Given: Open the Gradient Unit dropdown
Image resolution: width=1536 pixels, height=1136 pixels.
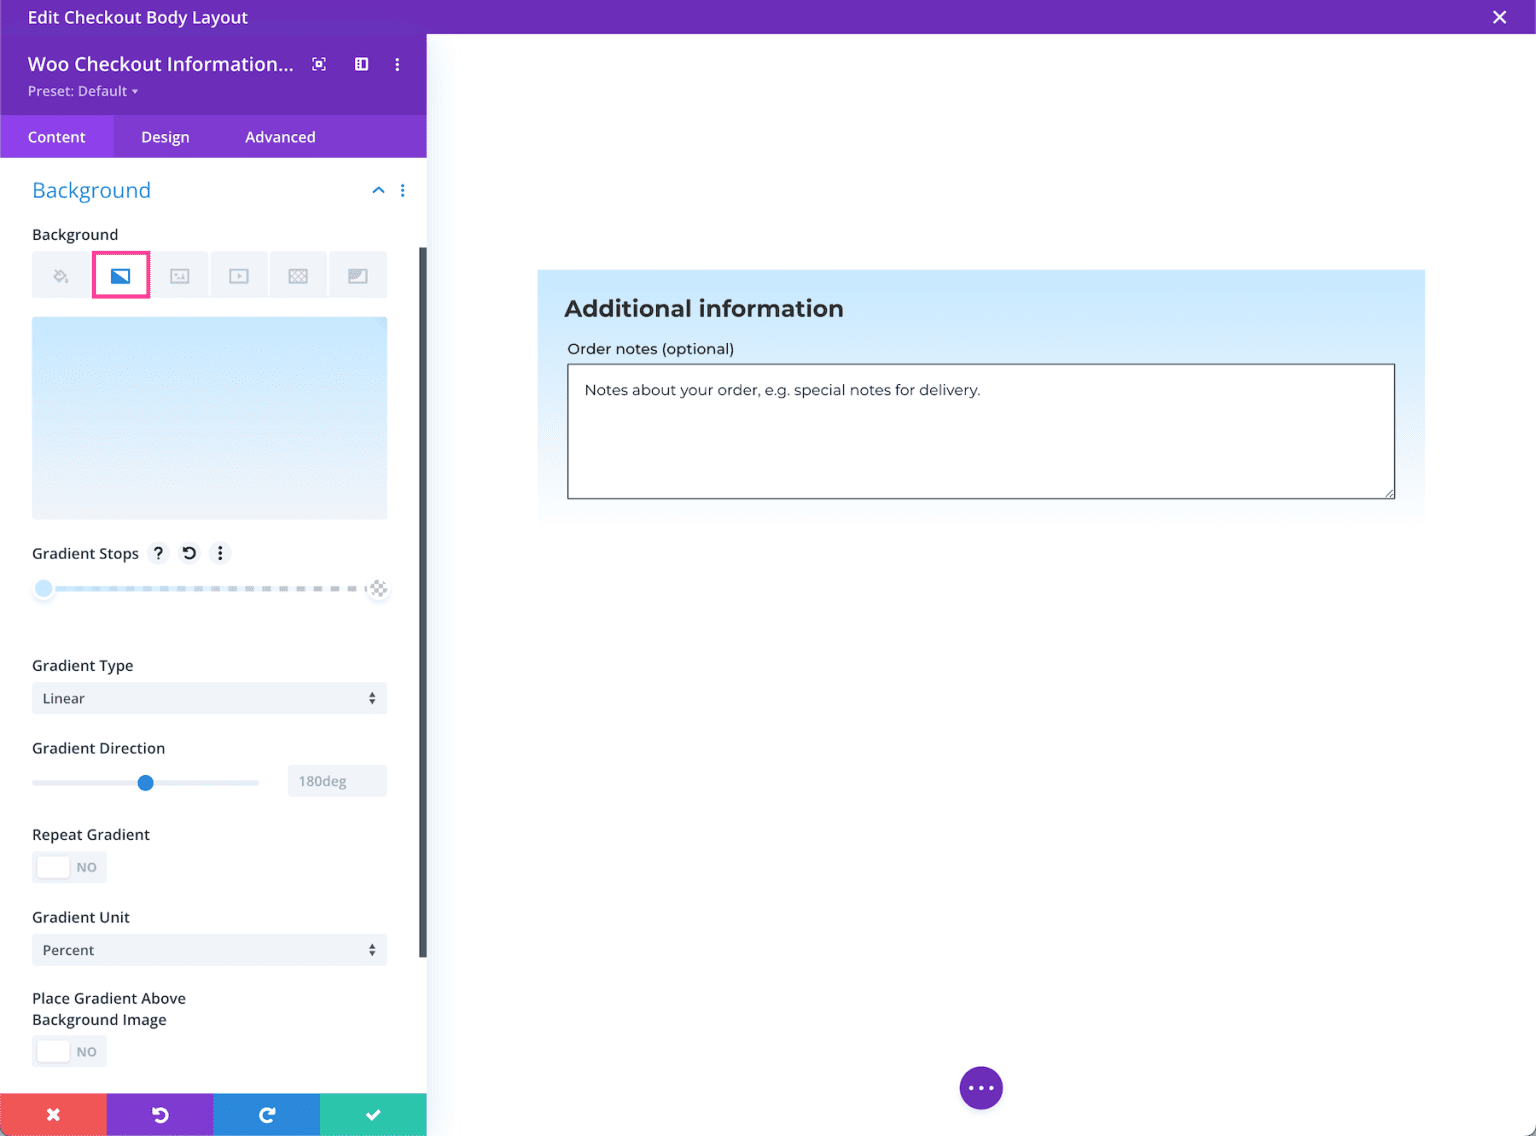Looking at the screenshot, I should 209,950.
